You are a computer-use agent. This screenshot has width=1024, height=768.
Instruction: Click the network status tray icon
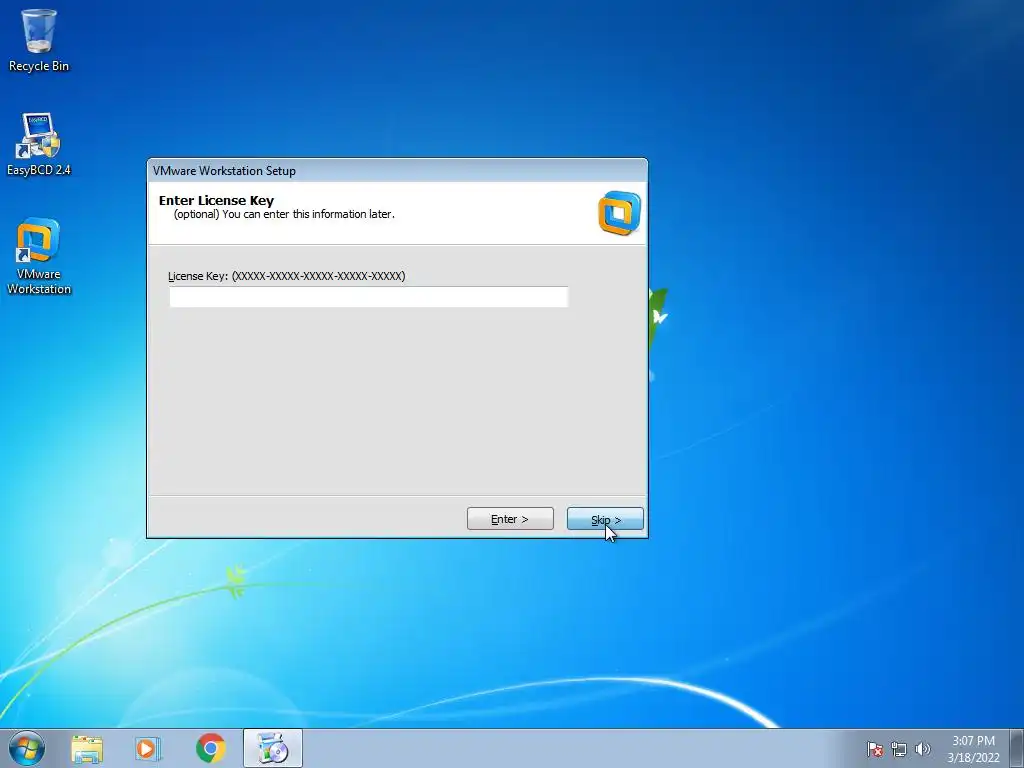[x=899, y=749]
